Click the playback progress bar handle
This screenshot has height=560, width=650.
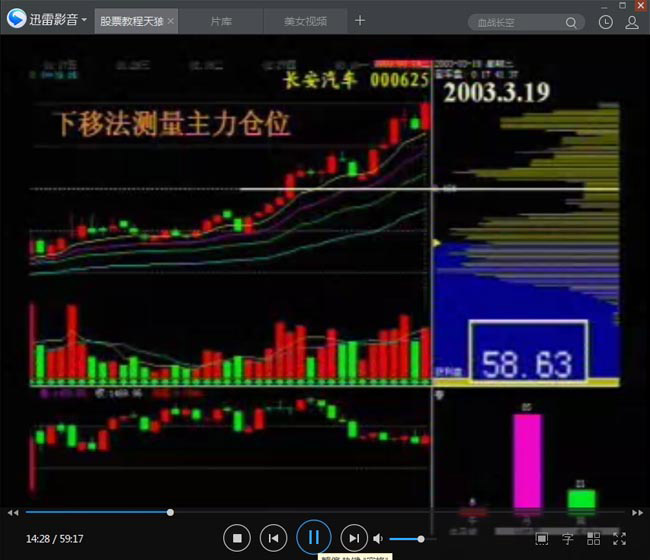click(170, 512)
